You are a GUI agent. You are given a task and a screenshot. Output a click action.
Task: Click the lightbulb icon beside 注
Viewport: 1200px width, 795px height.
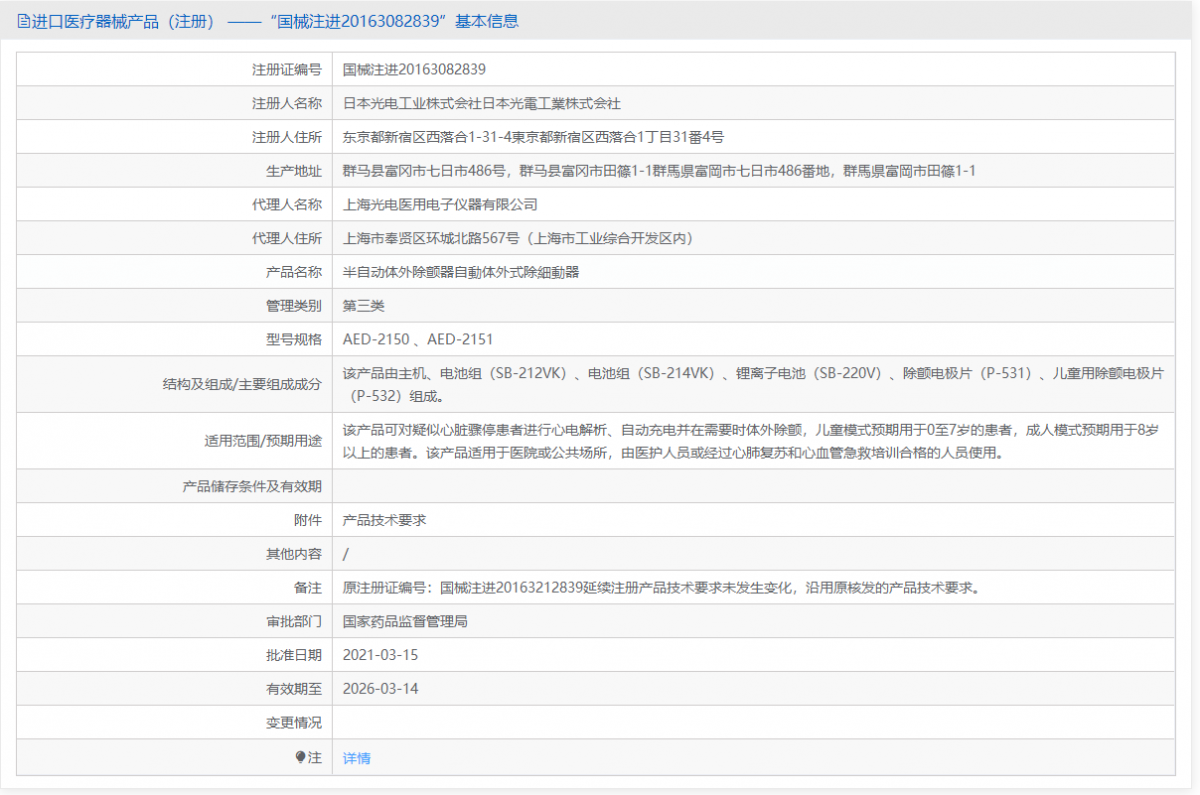pyautogui.click(x=300, y=758)
